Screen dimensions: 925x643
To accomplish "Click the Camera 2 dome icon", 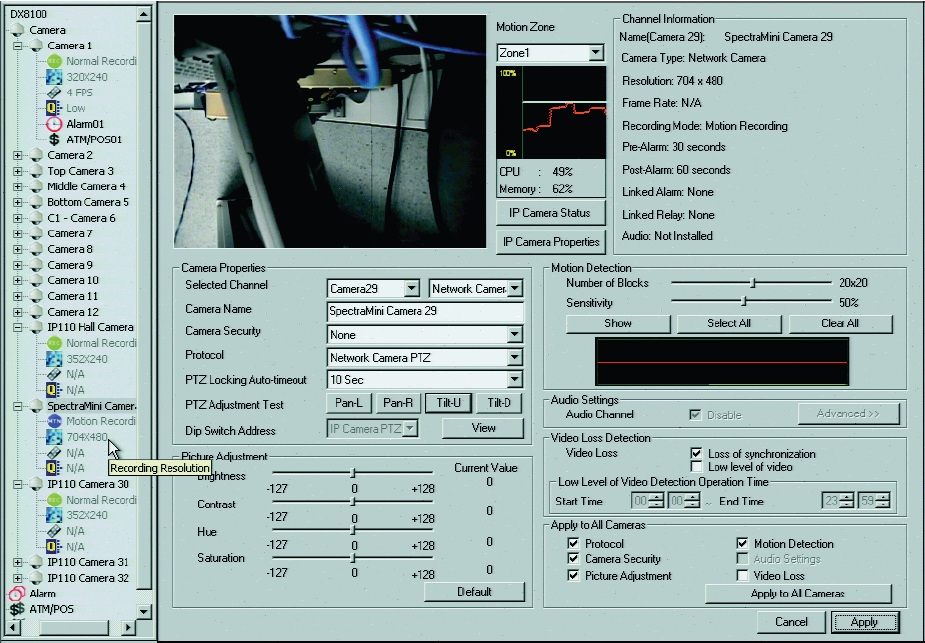I will [36, 155].
